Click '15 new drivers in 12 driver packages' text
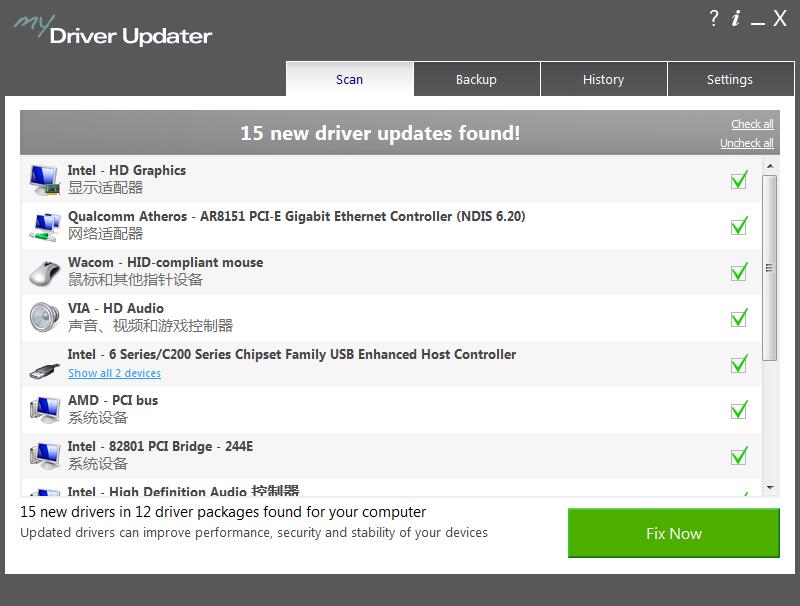The height and width of the screenshot is (606, 800). click(223, 512)
